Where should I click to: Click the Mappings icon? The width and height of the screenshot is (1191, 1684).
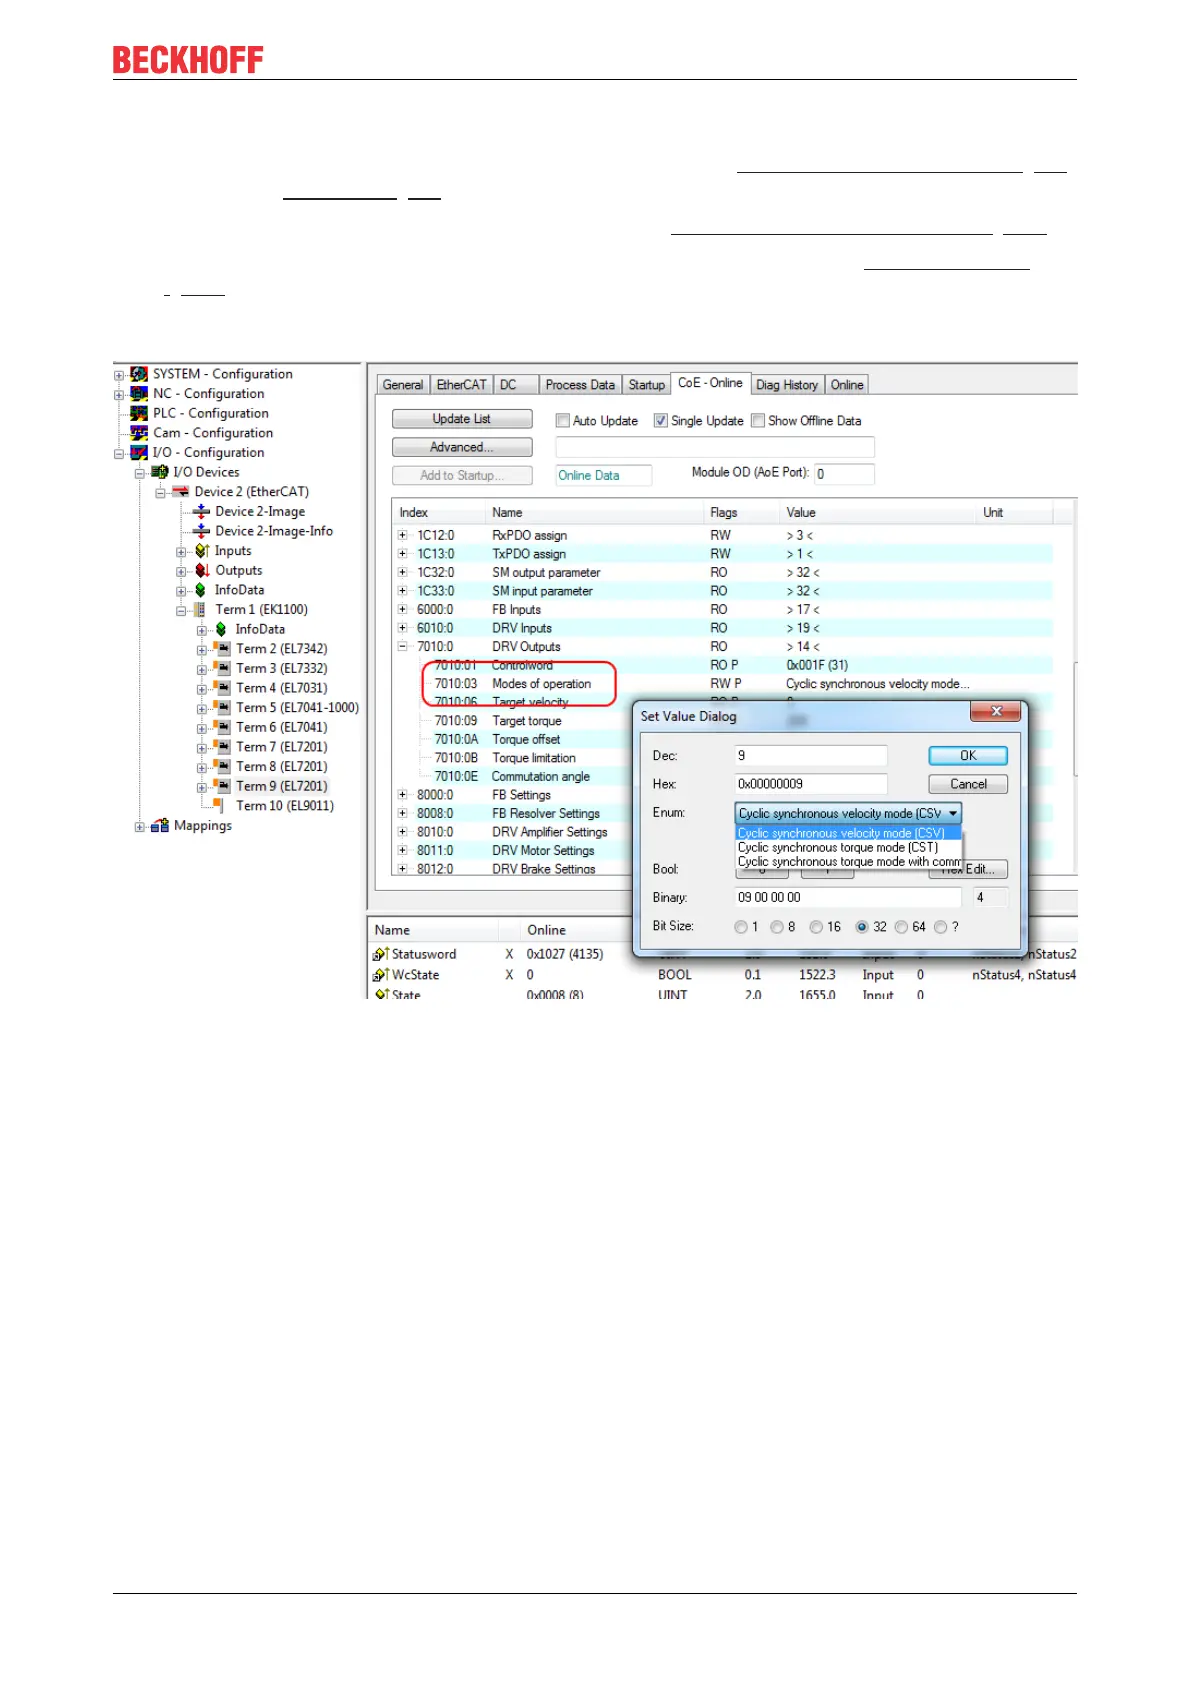click(x=160, y=826)
